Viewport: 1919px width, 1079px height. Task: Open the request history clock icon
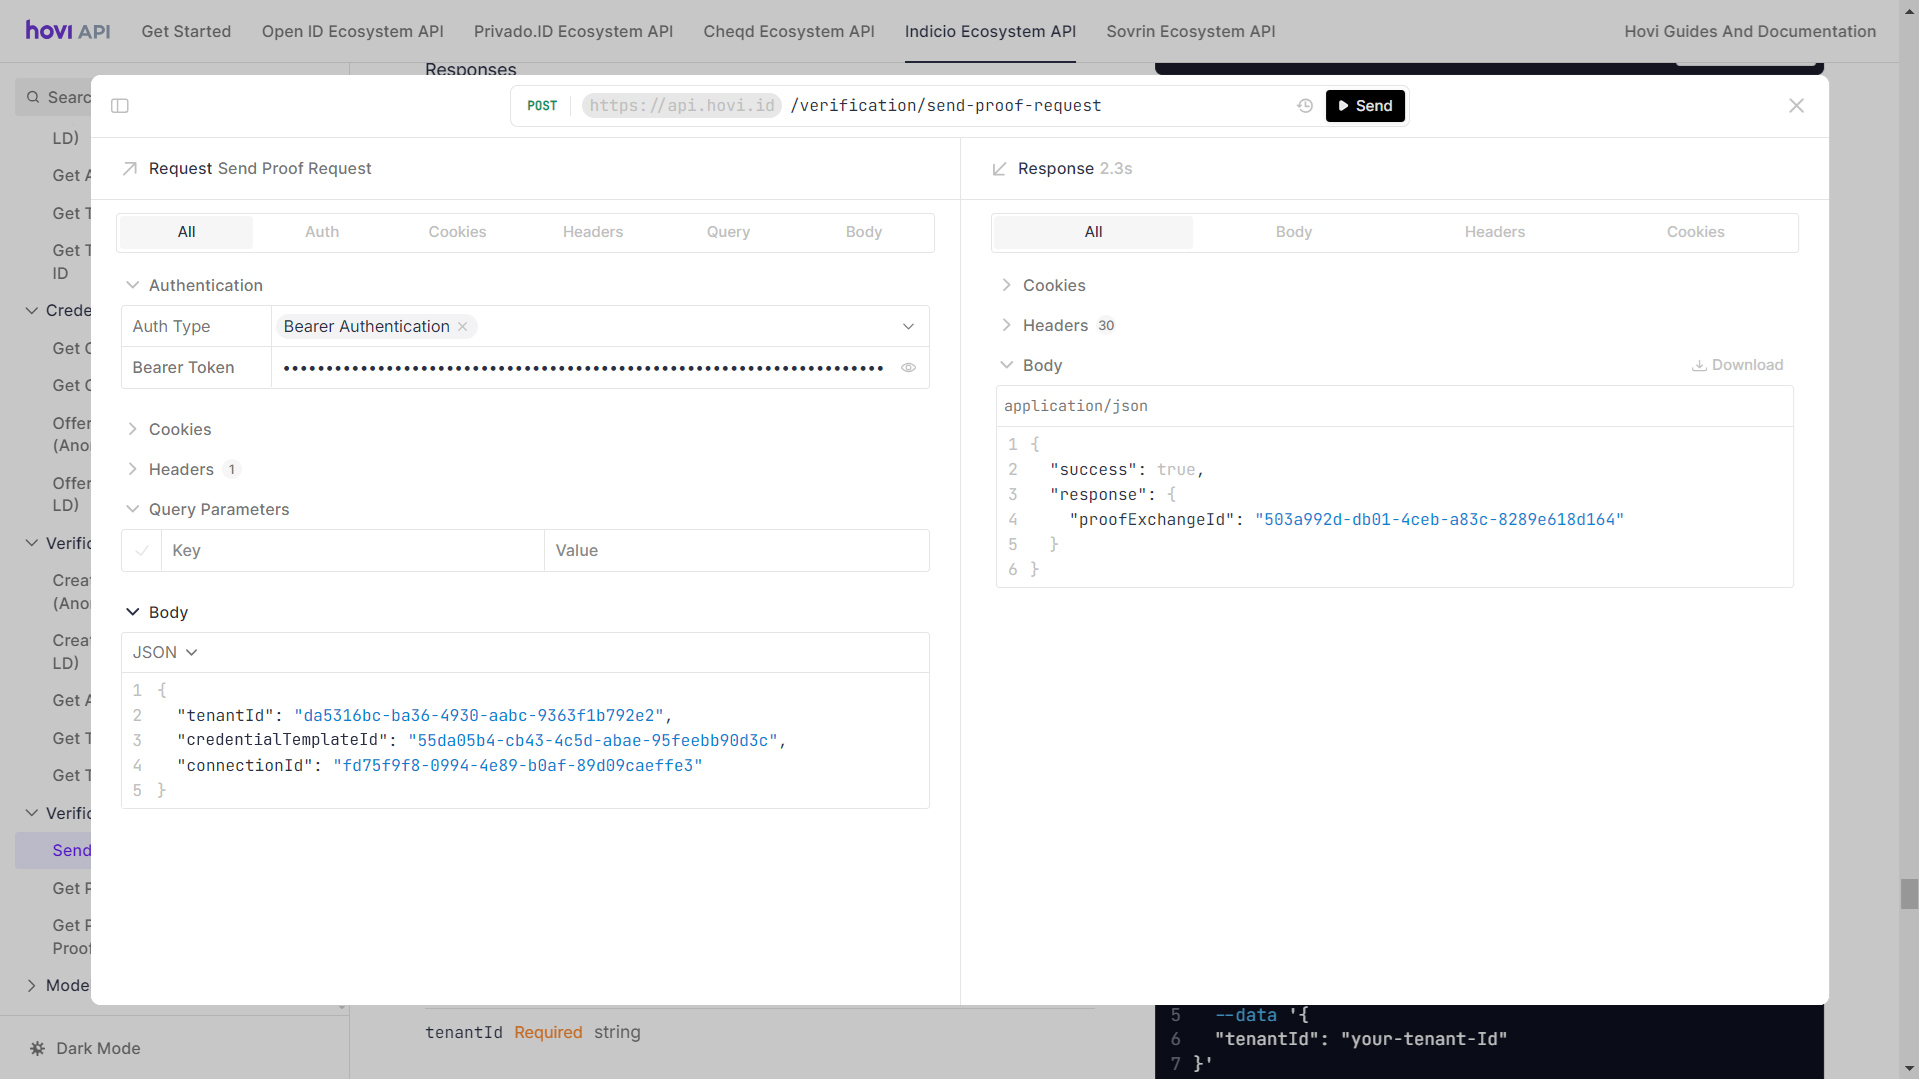pos(1305,106)
